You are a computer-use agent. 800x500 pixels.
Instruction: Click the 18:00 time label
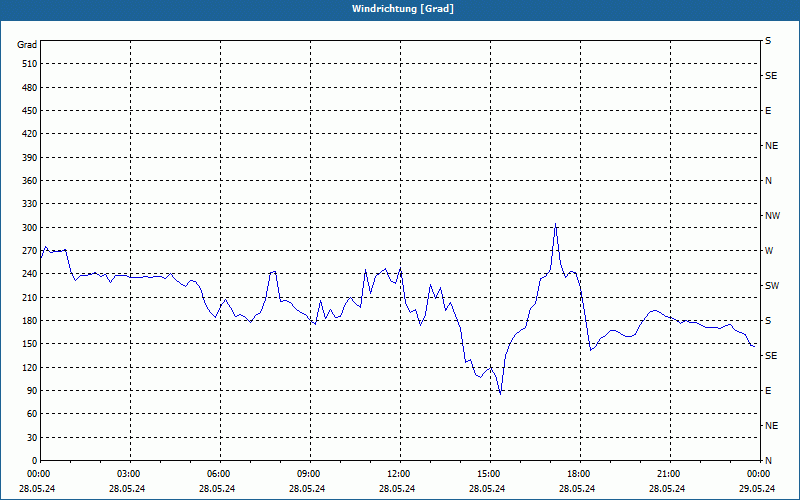580,474
